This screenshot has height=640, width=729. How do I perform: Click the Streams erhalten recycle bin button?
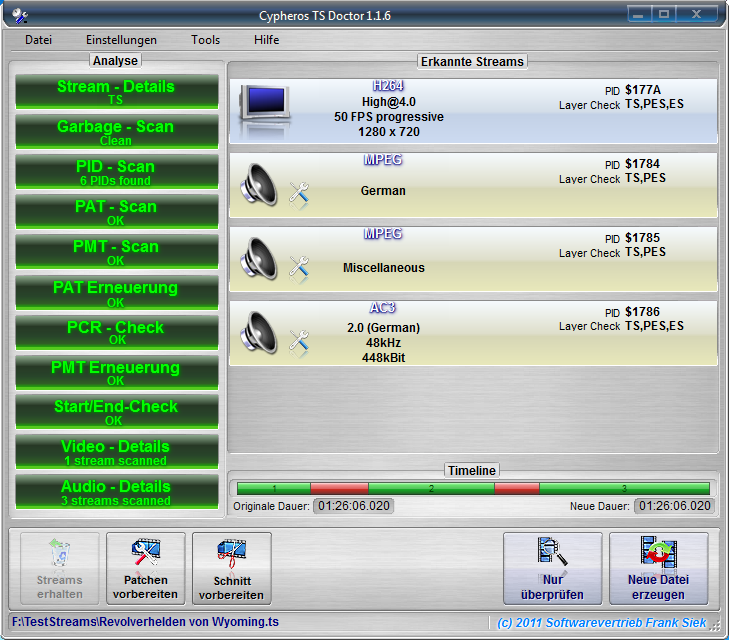point(60,568)
